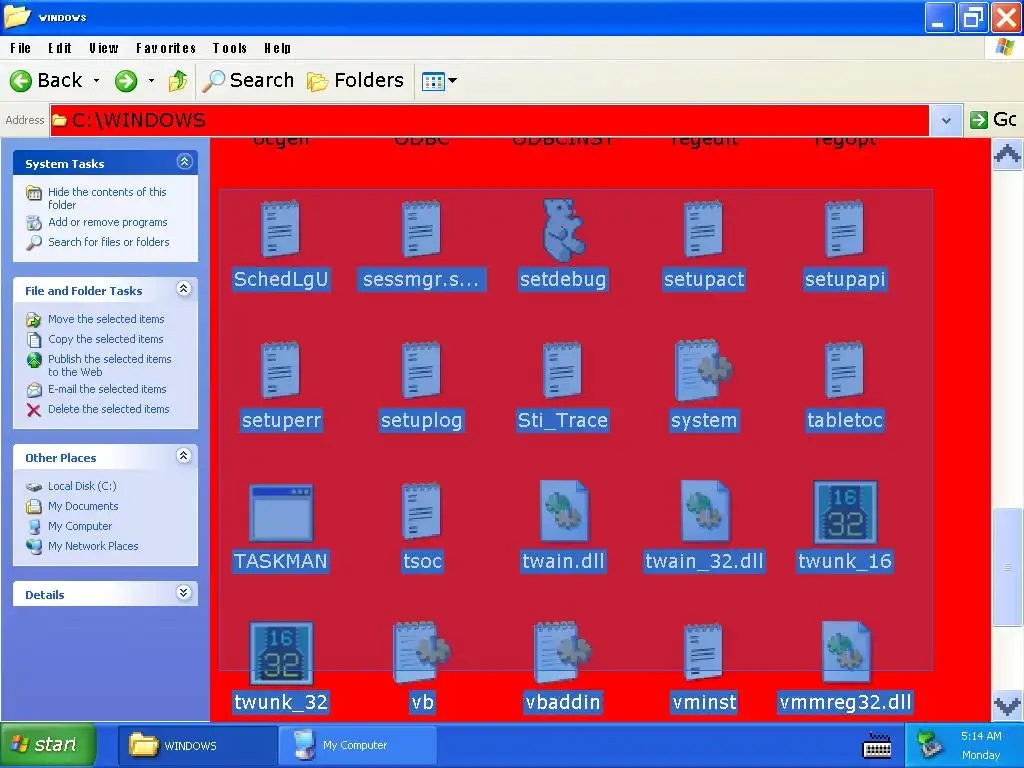Click Publish the selected items to Web
Image resolution: width=1024 pixels, height=768 pixels.
[x=109, y=365]
